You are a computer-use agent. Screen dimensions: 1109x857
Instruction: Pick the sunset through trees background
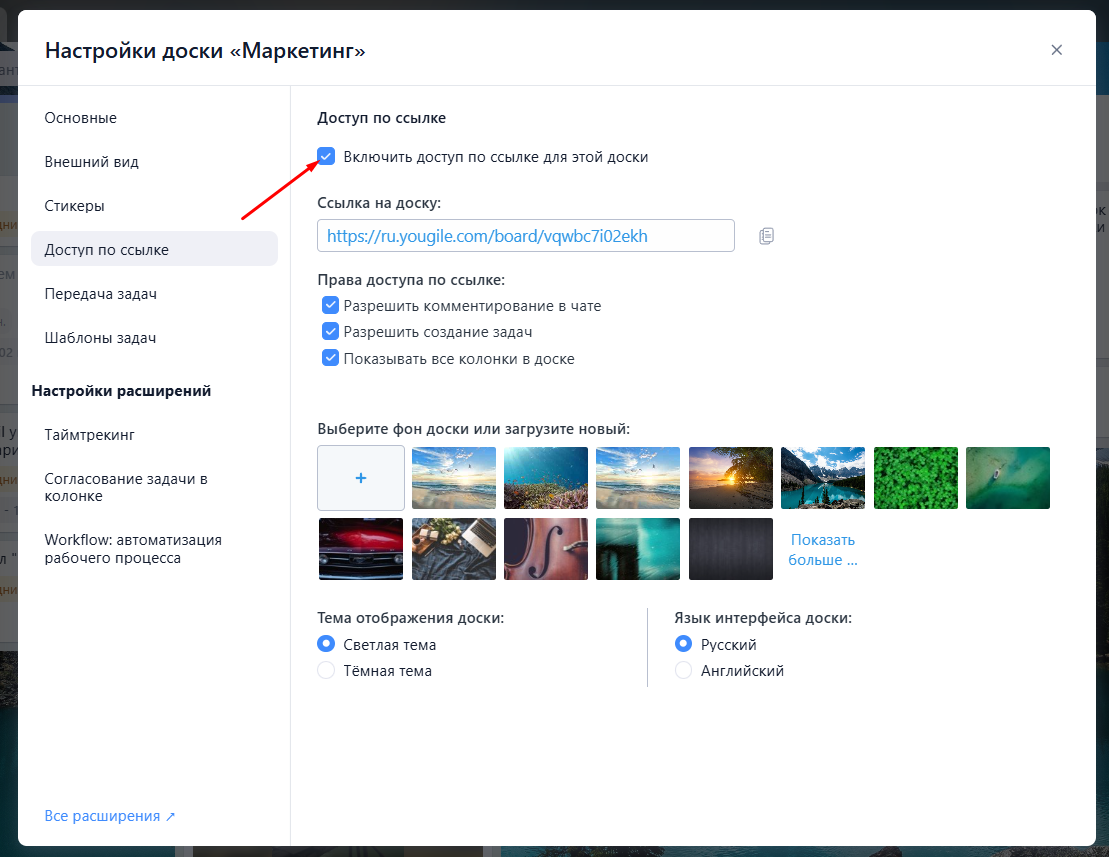click(731, 478)
